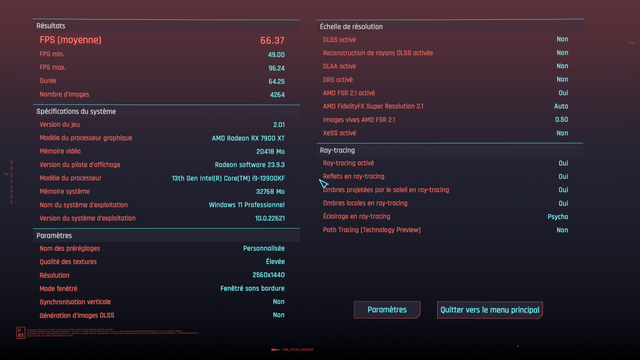Click the FPS max. value 96.24
640x360 pixels.
pos(276,68)
